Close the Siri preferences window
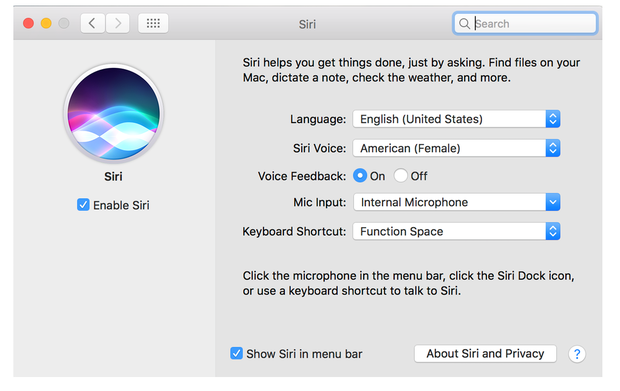 [x=28, y=23]
